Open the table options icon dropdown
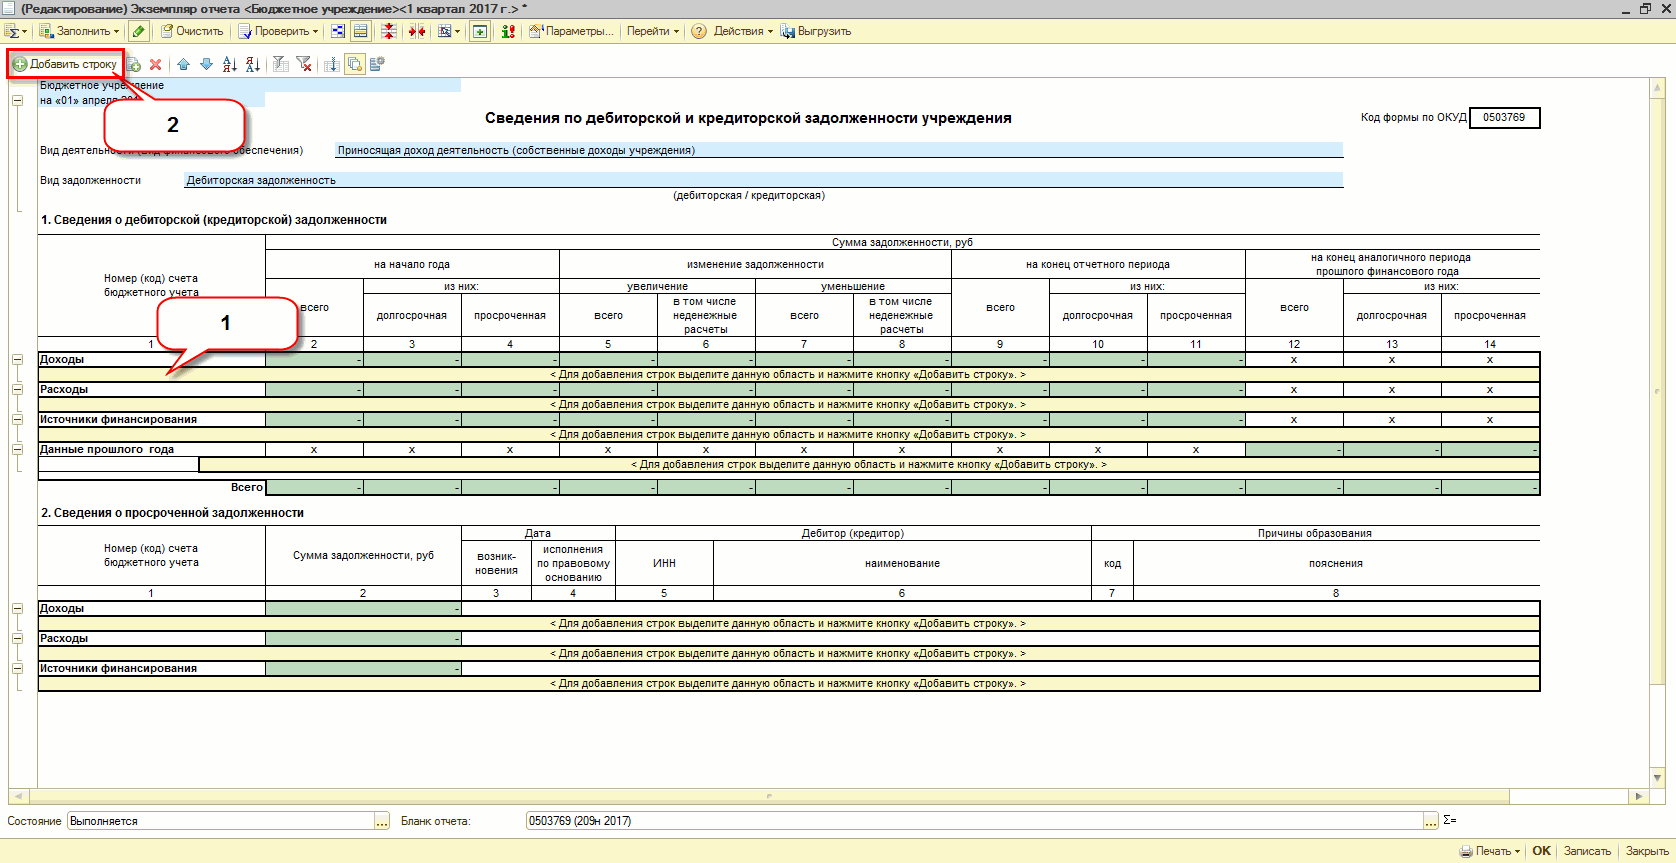This screenshot has width=1676, height=863. click(x=450, y=31)
